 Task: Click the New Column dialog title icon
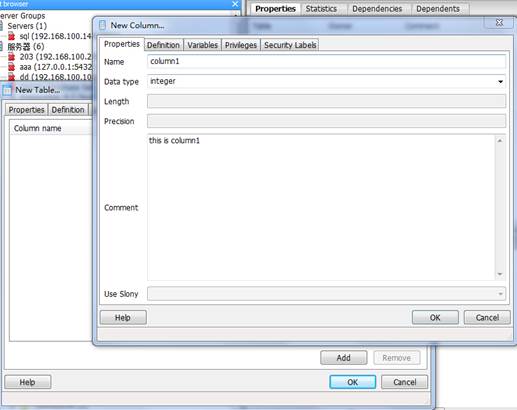pyautogui.click(x=102, y=25)
